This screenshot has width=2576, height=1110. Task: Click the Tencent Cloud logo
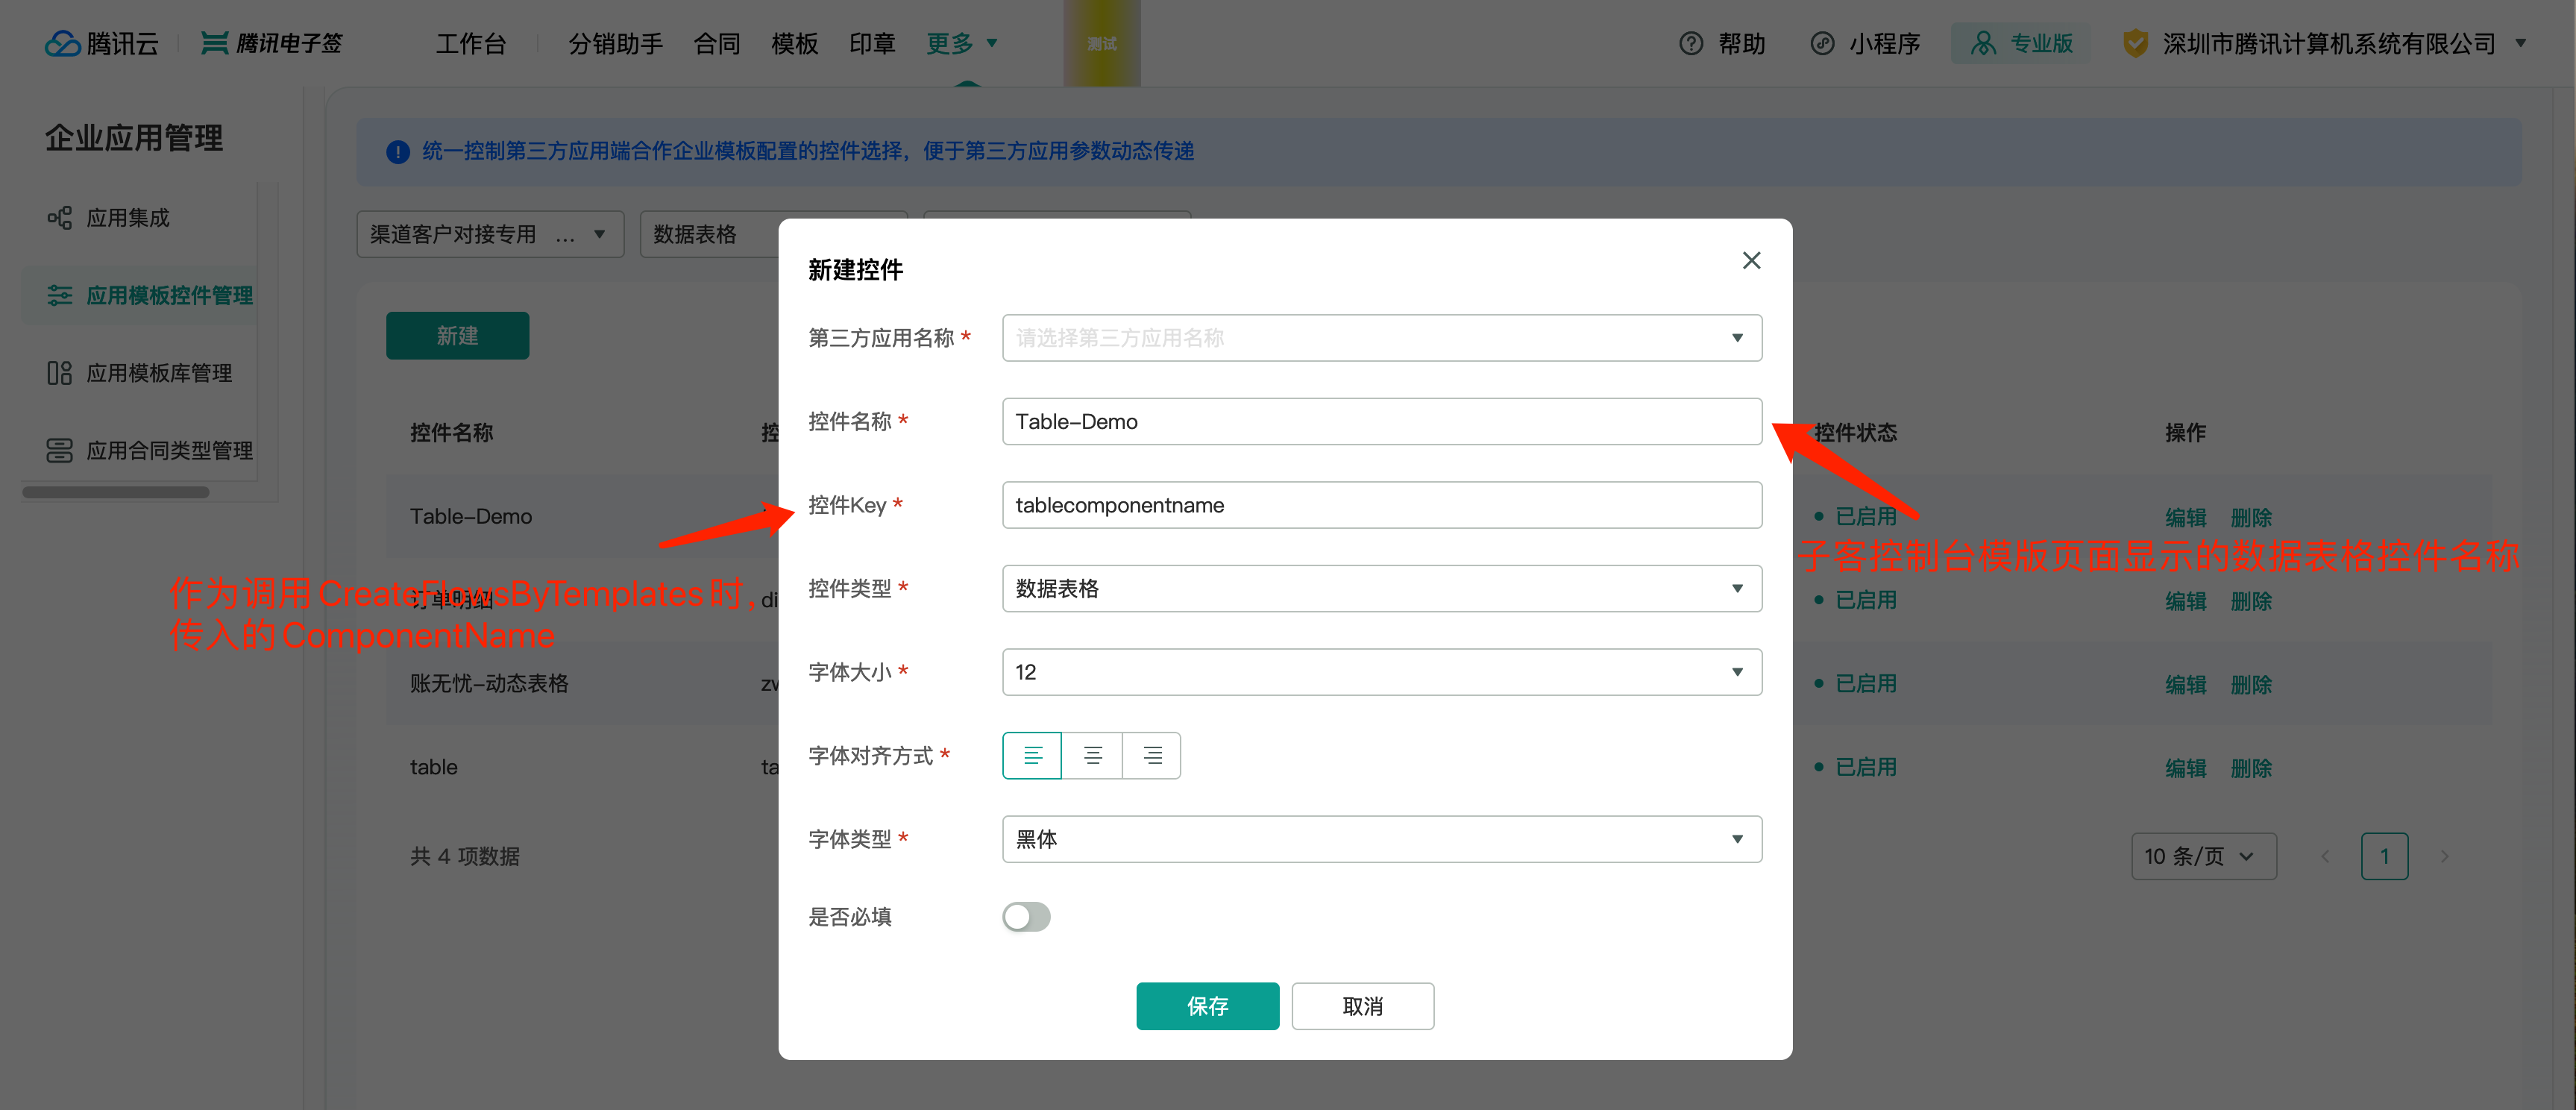point(102,43)
